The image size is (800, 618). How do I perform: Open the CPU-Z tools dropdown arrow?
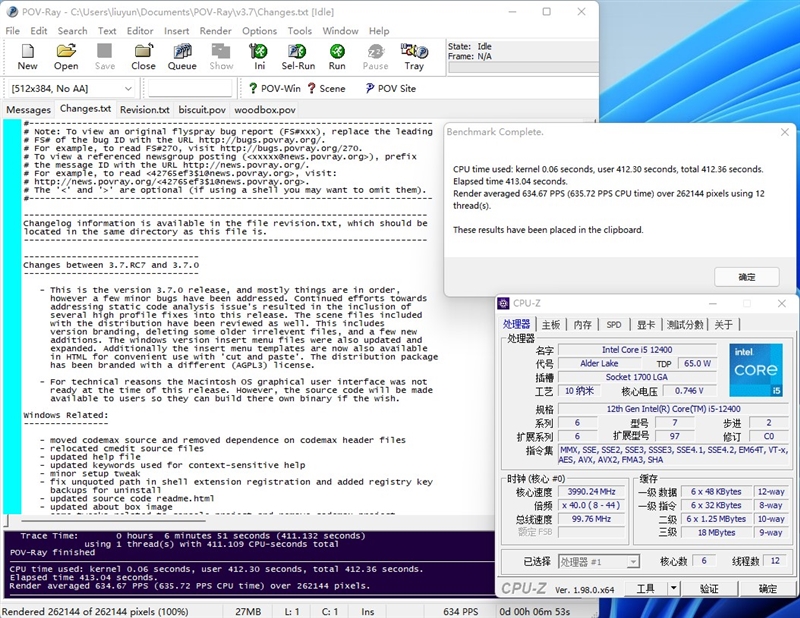[x=673, y=589]
